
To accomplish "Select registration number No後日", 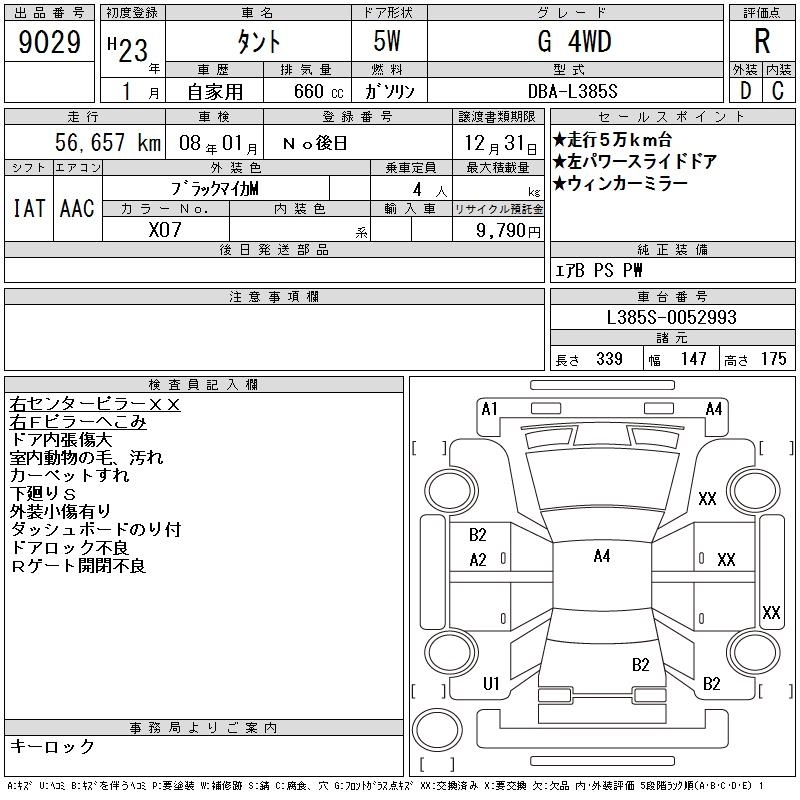I will (315, 143).
